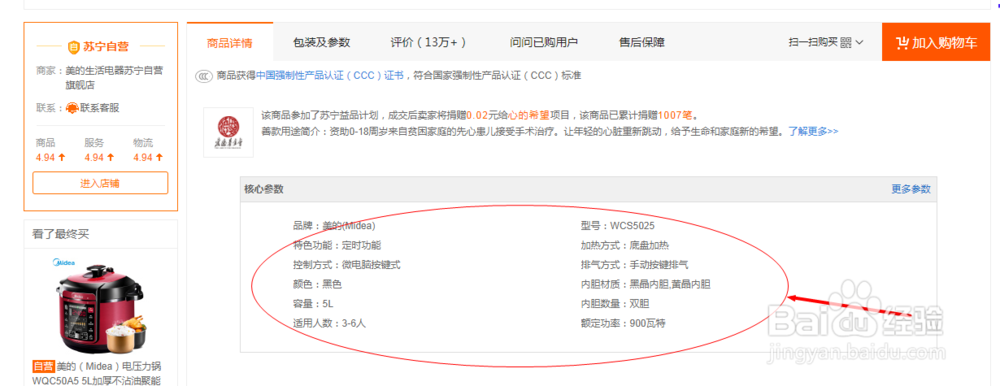The width and height of the screenshot is (1000, 386).
Task: Open the 评价（13万+） tab
Action: (x=428, y=43)
